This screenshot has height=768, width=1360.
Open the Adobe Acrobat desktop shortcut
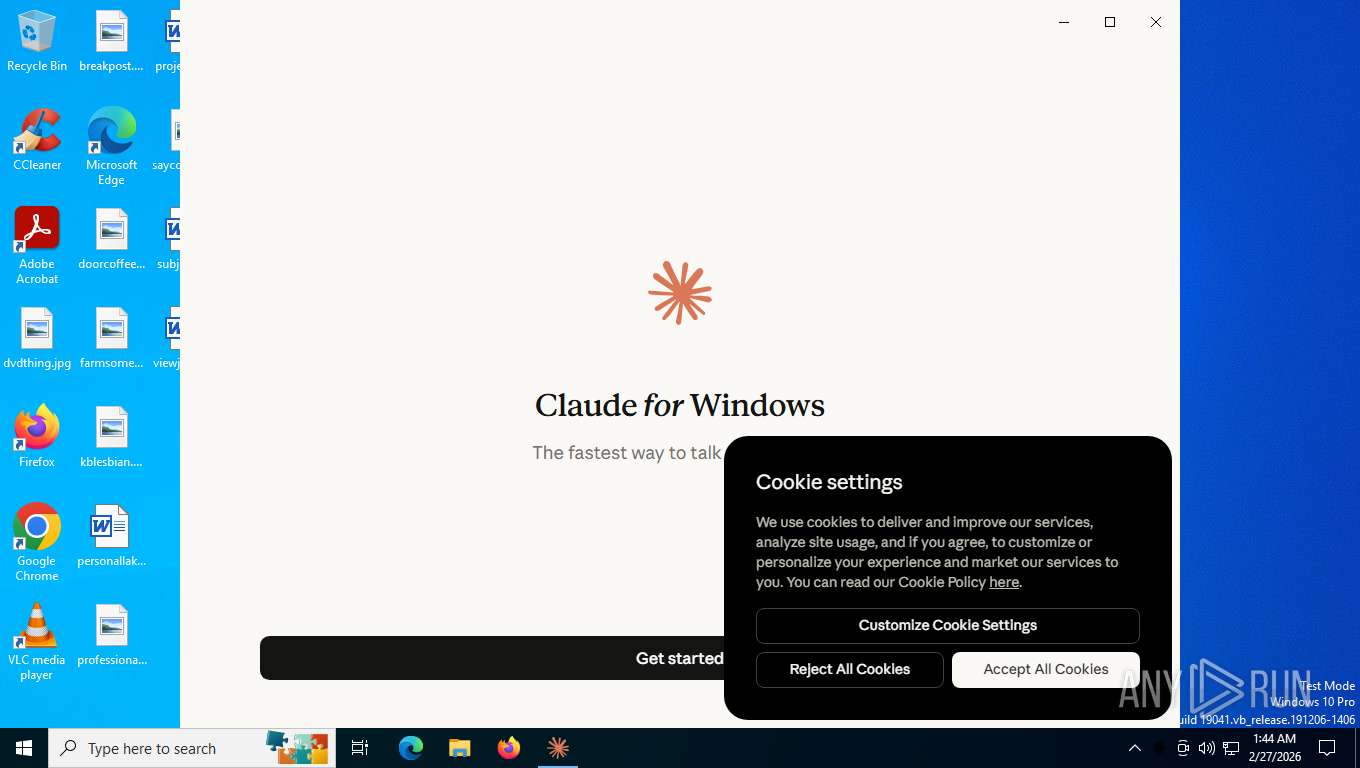pos(37,246)
